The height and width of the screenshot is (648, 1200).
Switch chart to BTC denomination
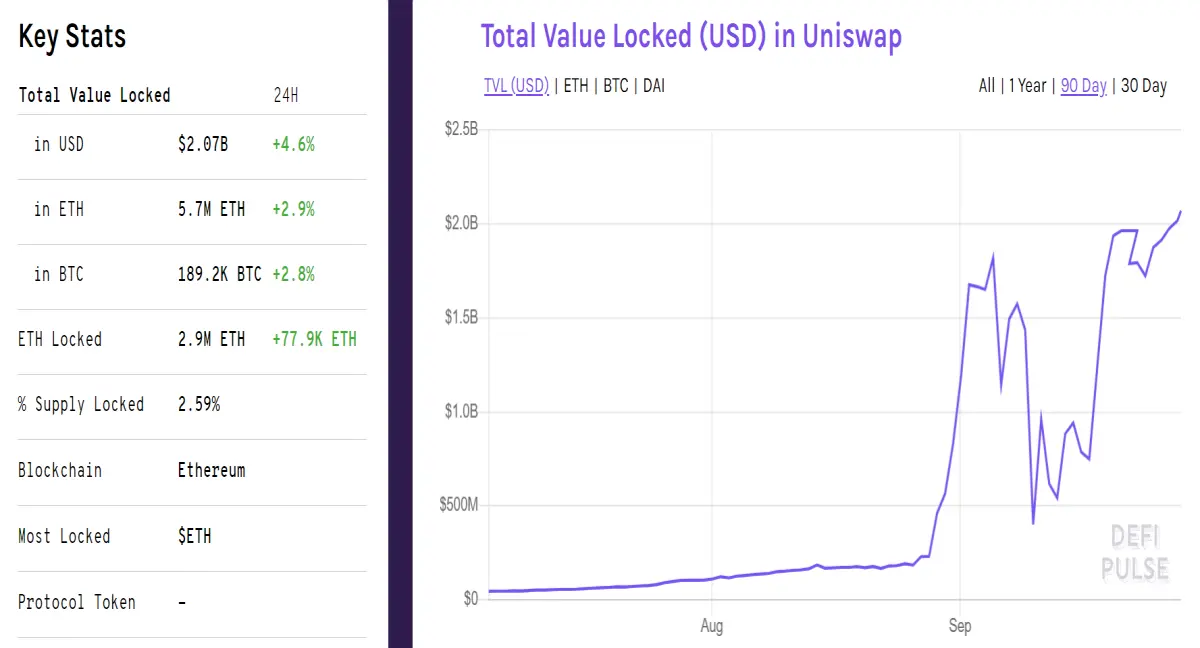click(616, 86)
